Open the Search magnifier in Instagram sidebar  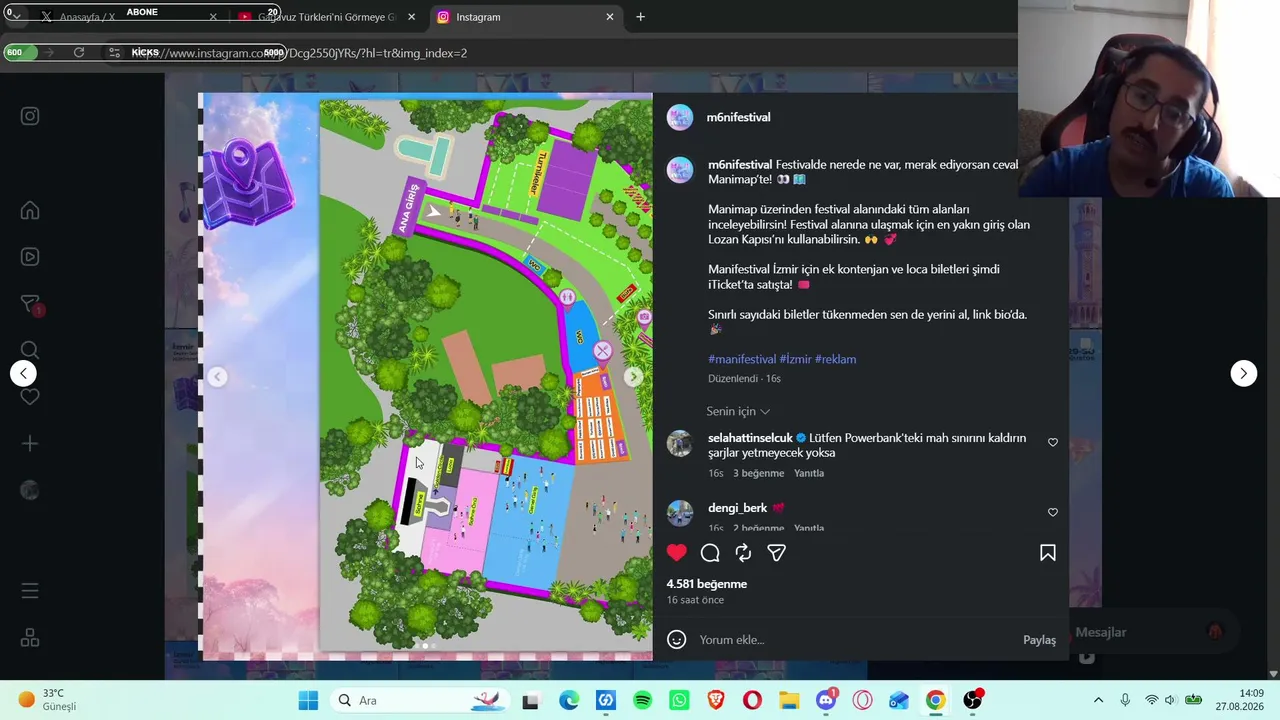(30, 350)
